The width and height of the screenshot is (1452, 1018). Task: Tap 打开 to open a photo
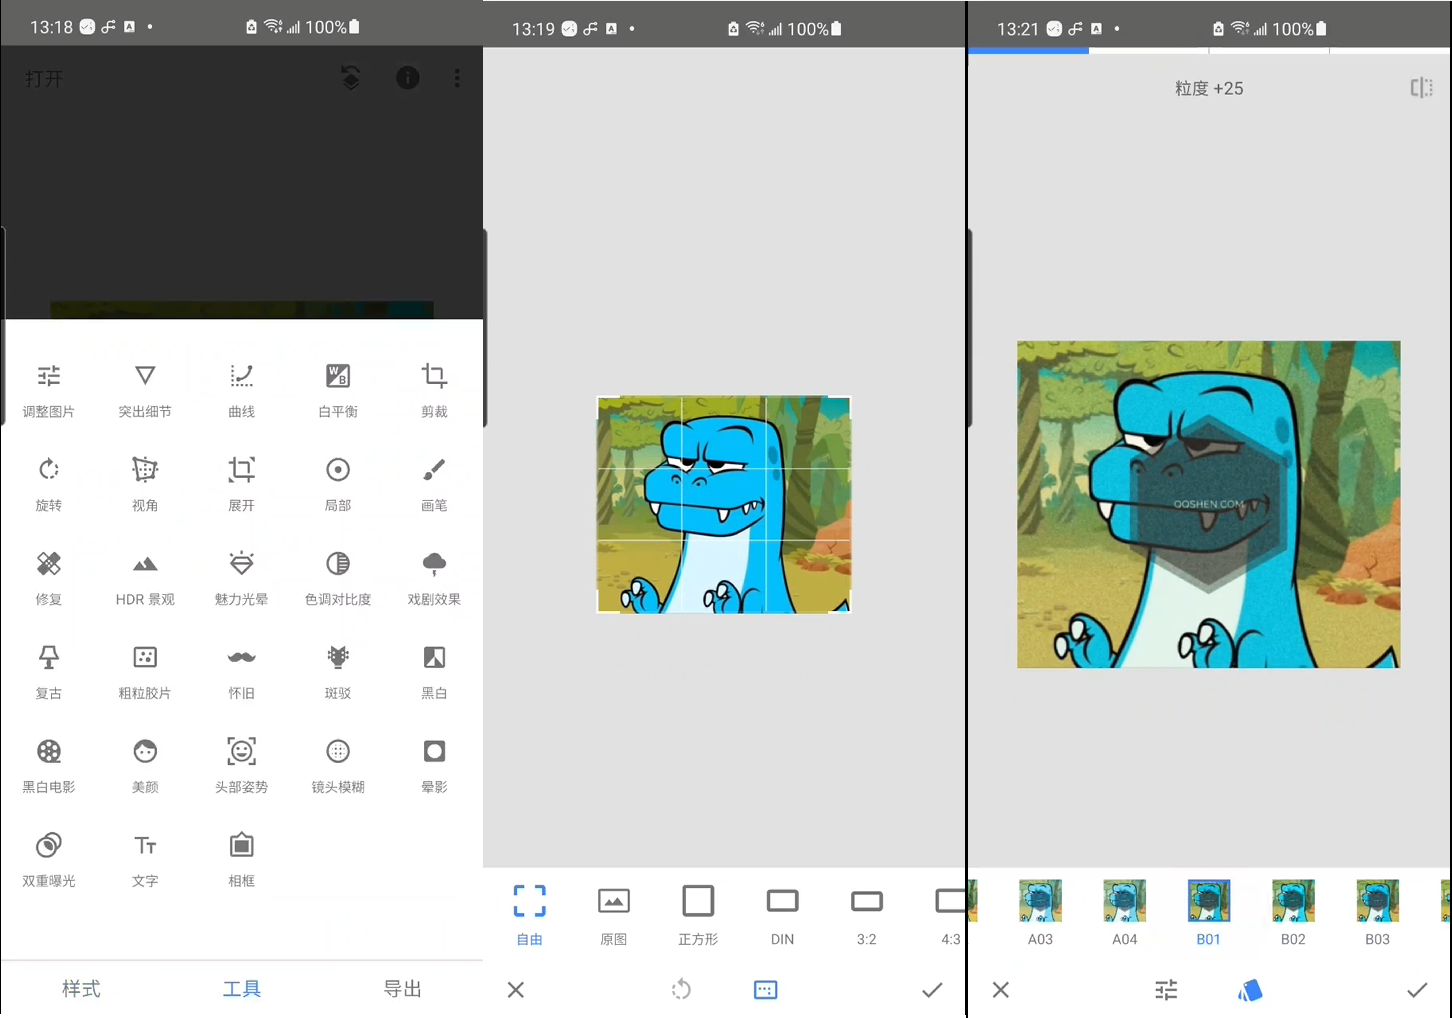pyautogui.click(x=44, y=78)
